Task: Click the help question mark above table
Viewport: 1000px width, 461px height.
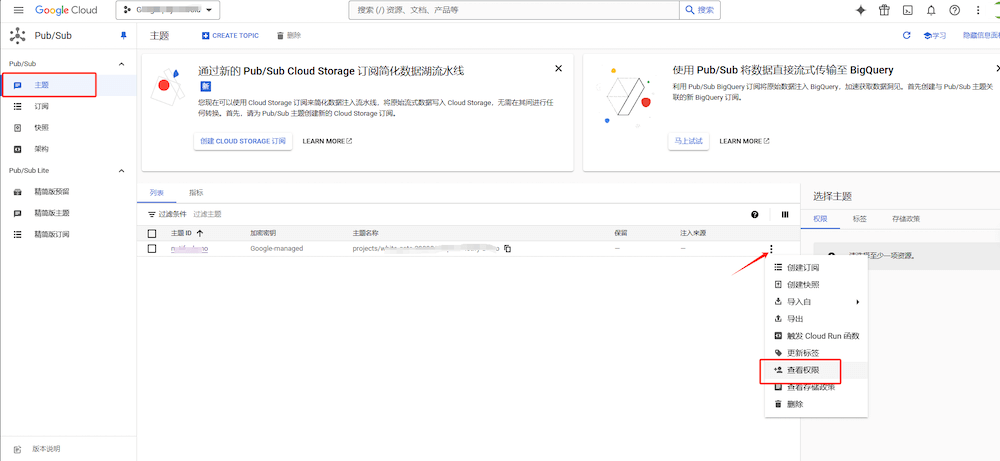Action: tap(755, 214)
